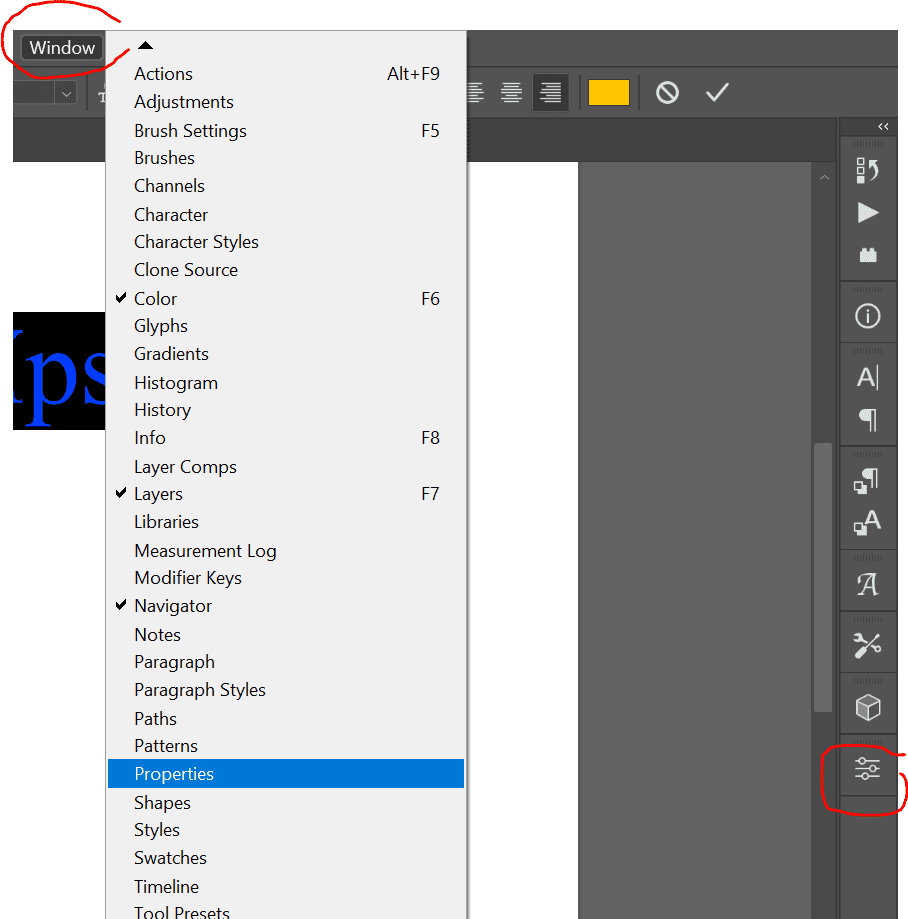Commit current text edits
Screen dimensions: 908x919
(x=717, y=92)
